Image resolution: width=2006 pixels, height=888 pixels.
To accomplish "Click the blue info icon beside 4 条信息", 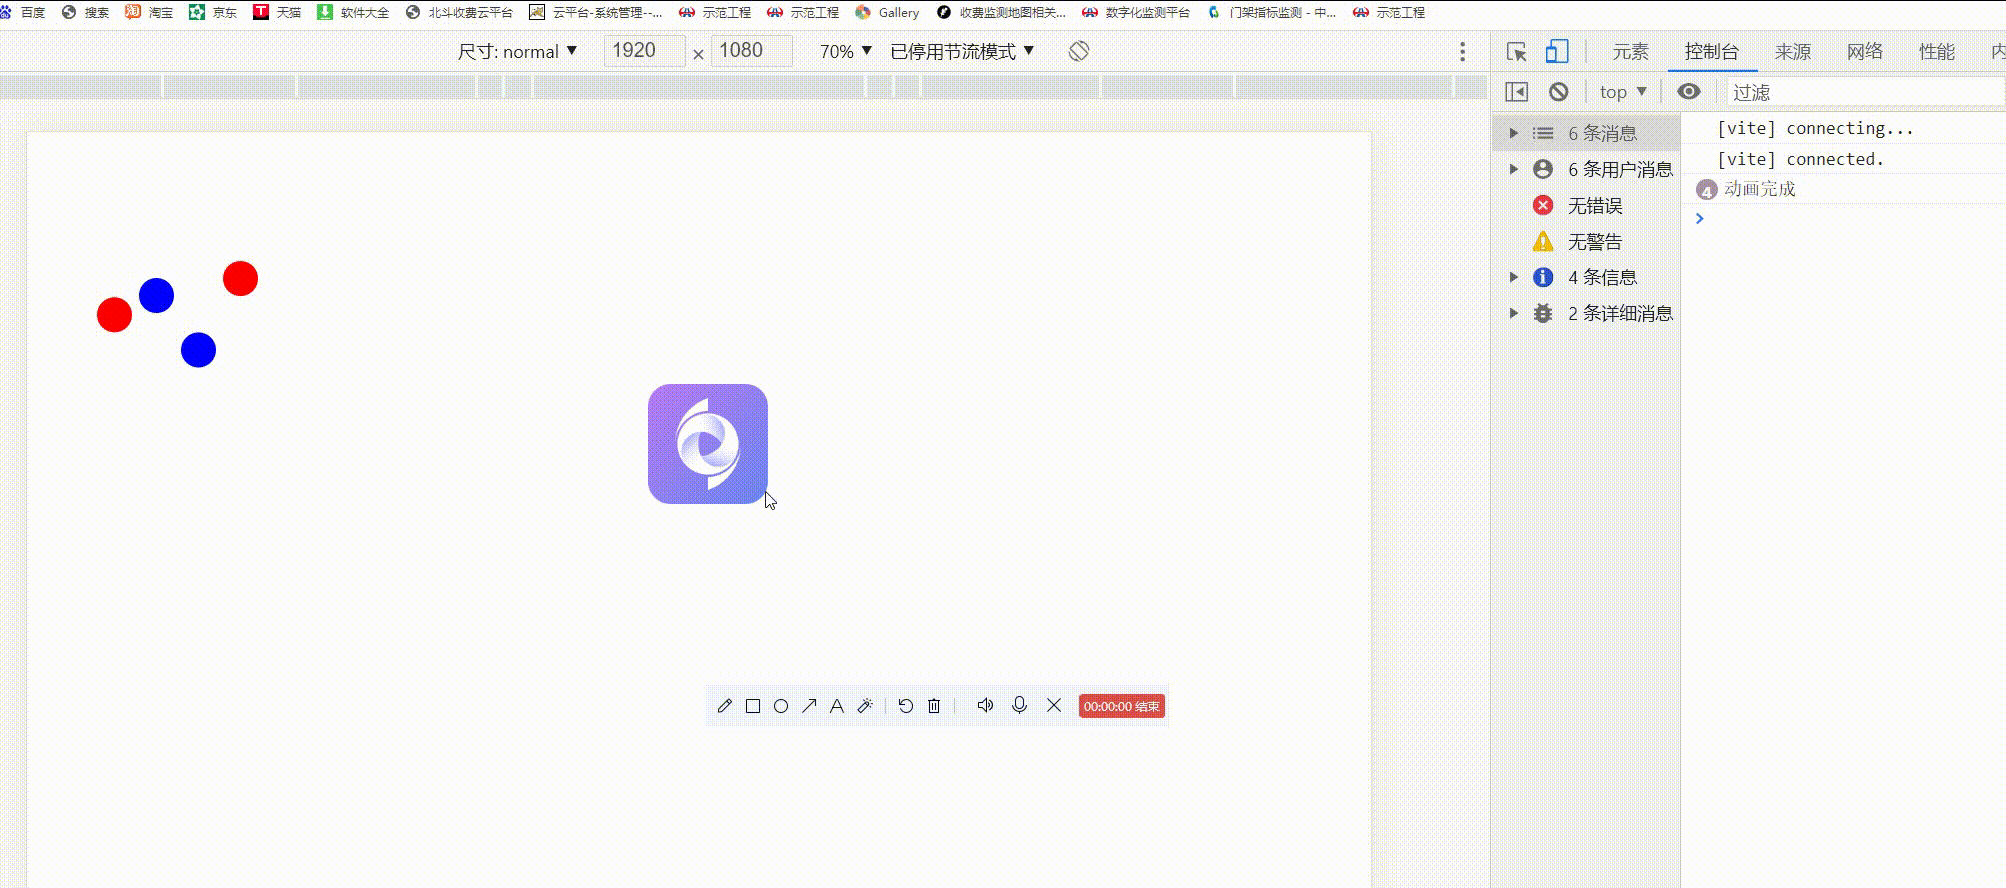I will pyautogui.click(x=1543, y=277).
